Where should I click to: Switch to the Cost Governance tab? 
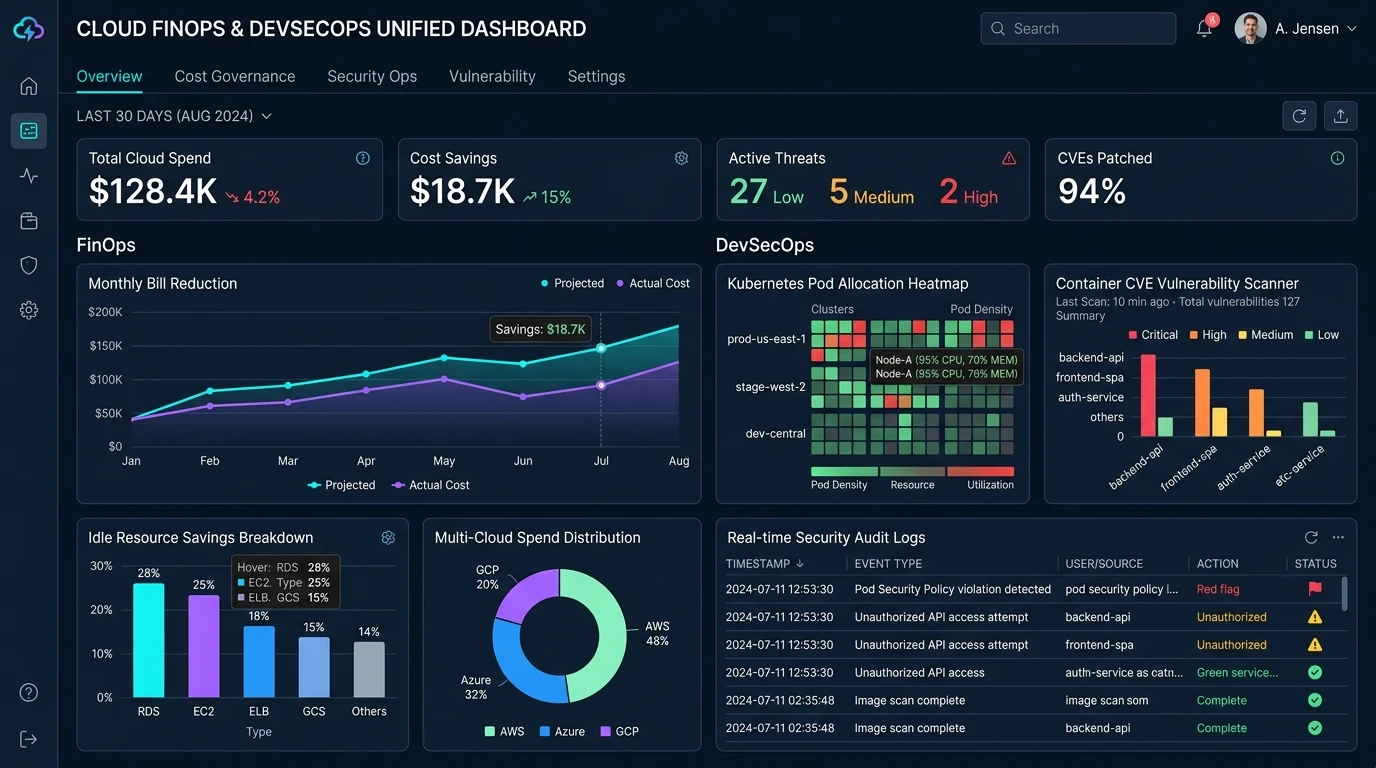coord(235,76)
